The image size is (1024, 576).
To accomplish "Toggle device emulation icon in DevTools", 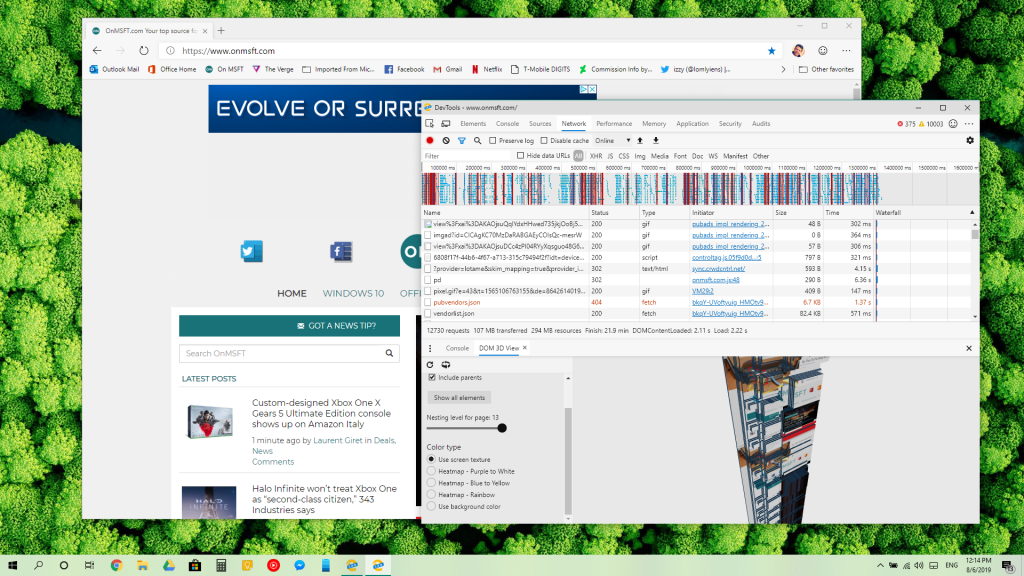I will point(445,124).
